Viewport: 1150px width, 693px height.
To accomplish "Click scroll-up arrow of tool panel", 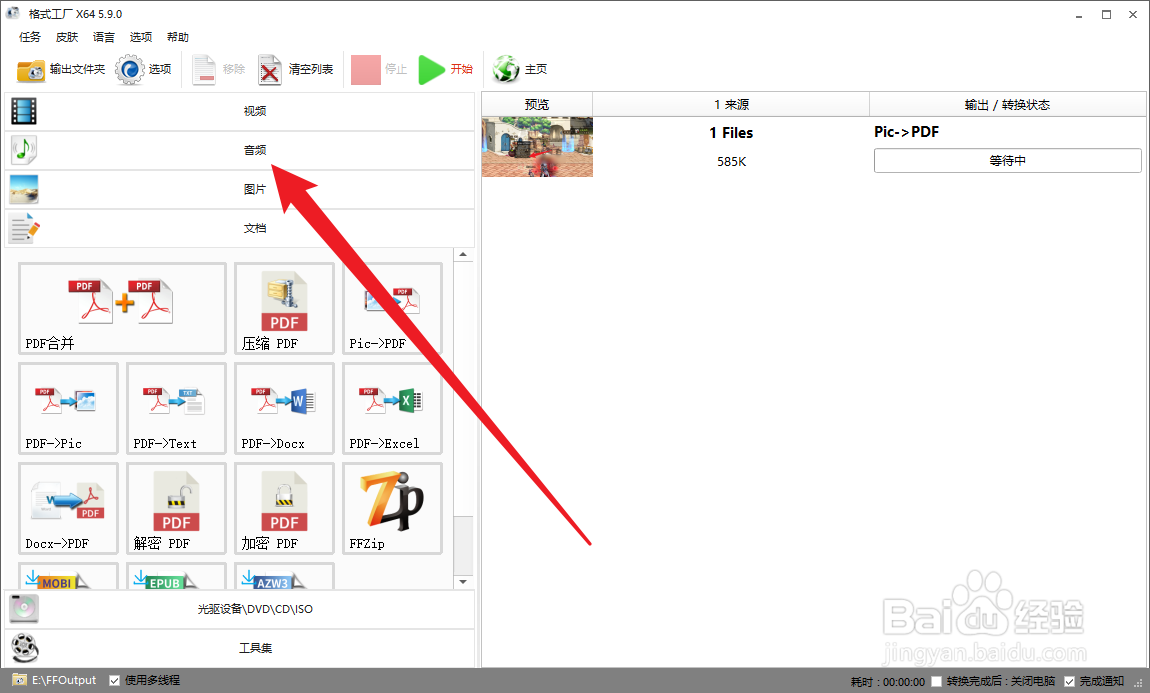I will (463, 255).
